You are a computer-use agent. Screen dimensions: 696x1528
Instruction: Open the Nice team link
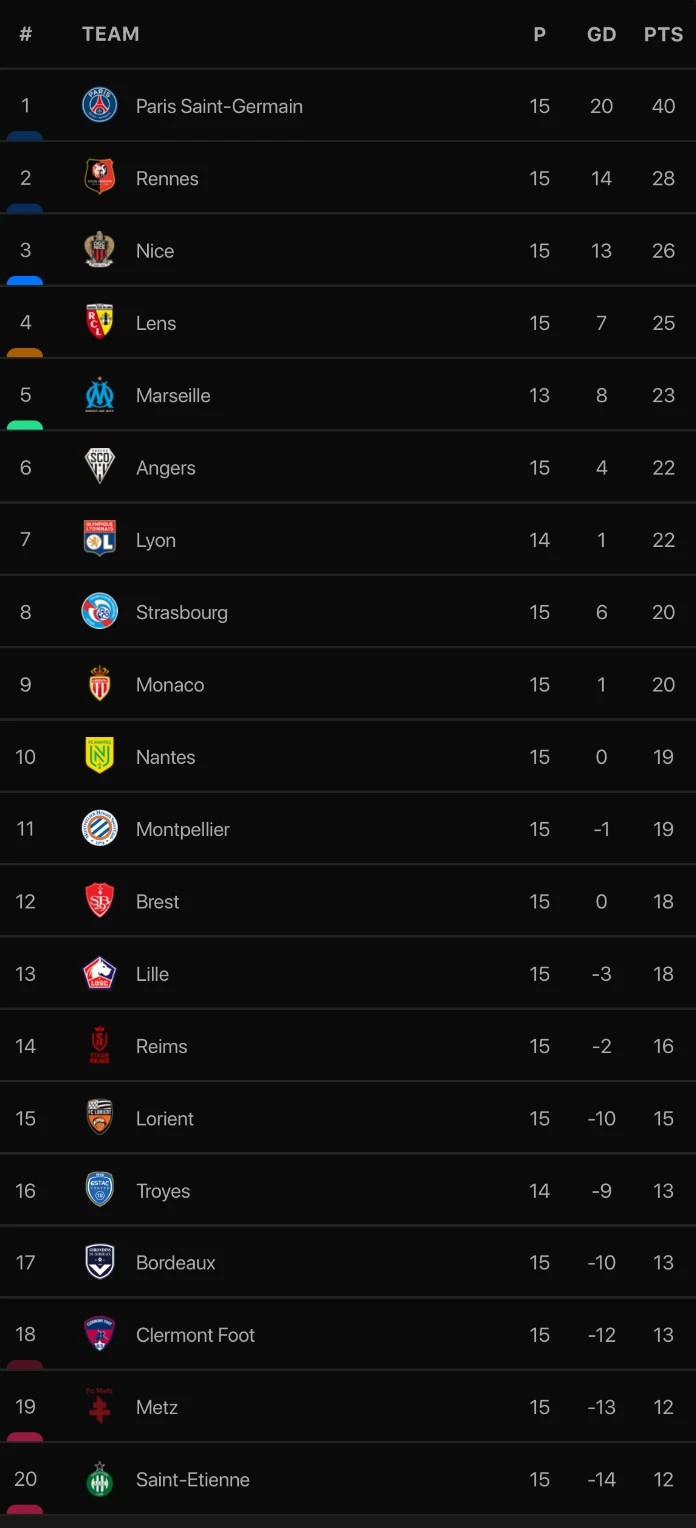(155, 251)
